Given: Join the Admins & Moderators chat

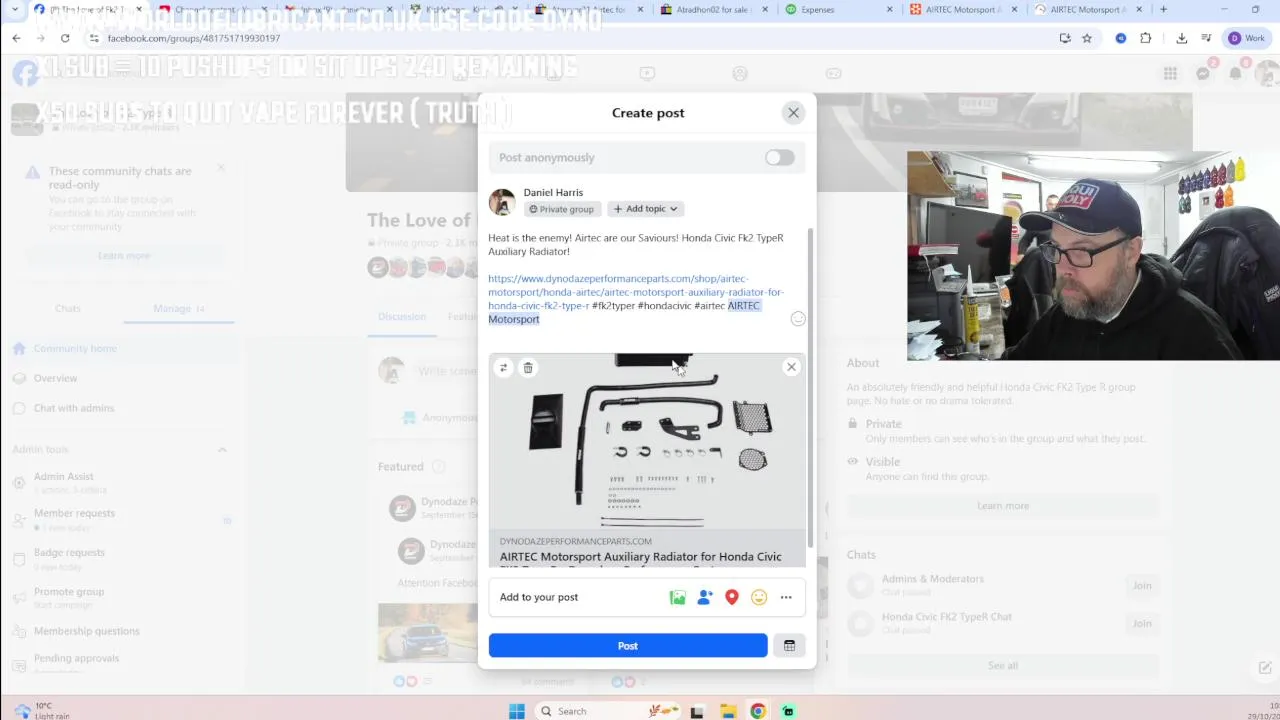Looking at the screenshot, I should pyautogui.click(x=1142, y=586).
